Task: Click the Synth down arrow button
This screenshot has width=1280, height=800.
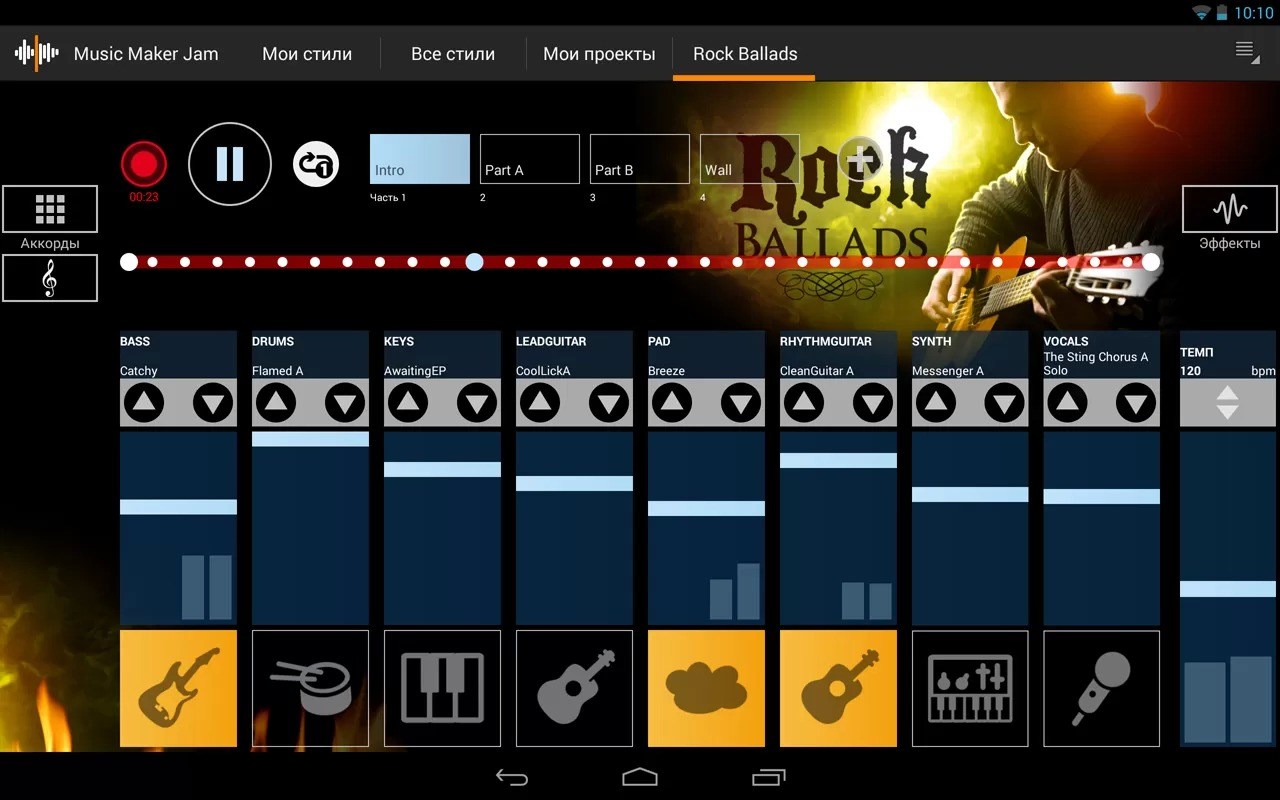Action: click(x=1005, y=403)
